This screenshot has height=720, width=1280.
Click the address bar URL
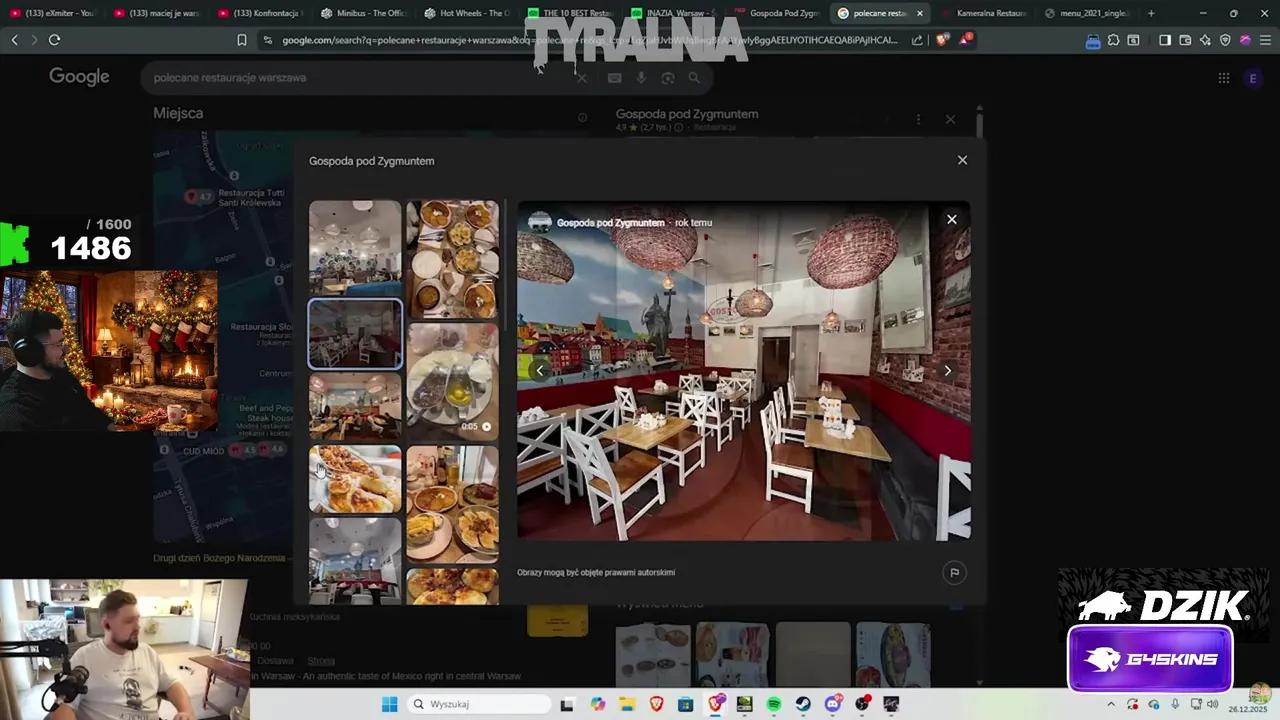[589, 40]
